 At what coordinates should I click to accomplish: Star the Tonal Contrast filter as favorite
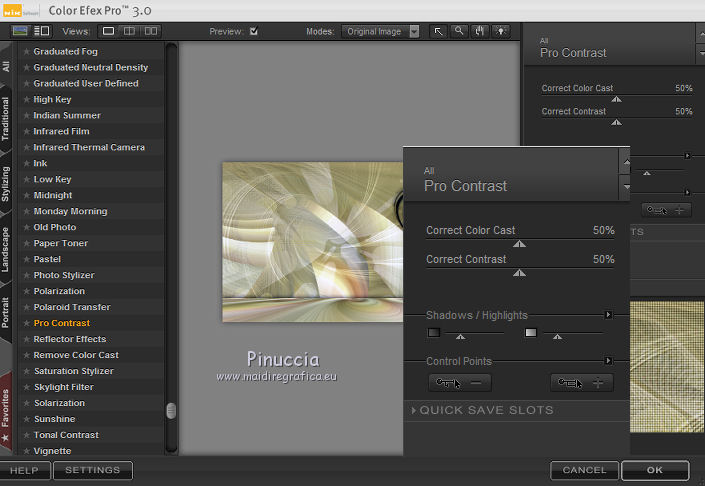click(x=27, y=435)
